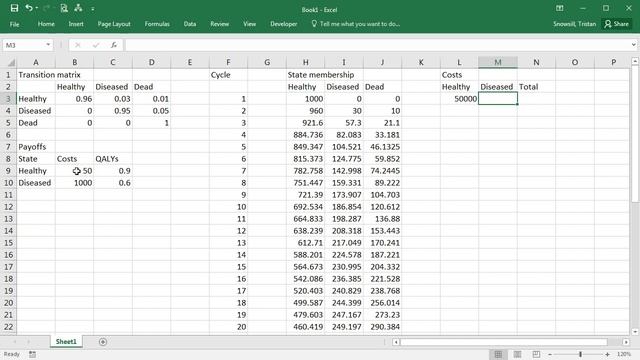Switch to the Insert ribbon tab
640x360 pixels.
pos(76,24)
